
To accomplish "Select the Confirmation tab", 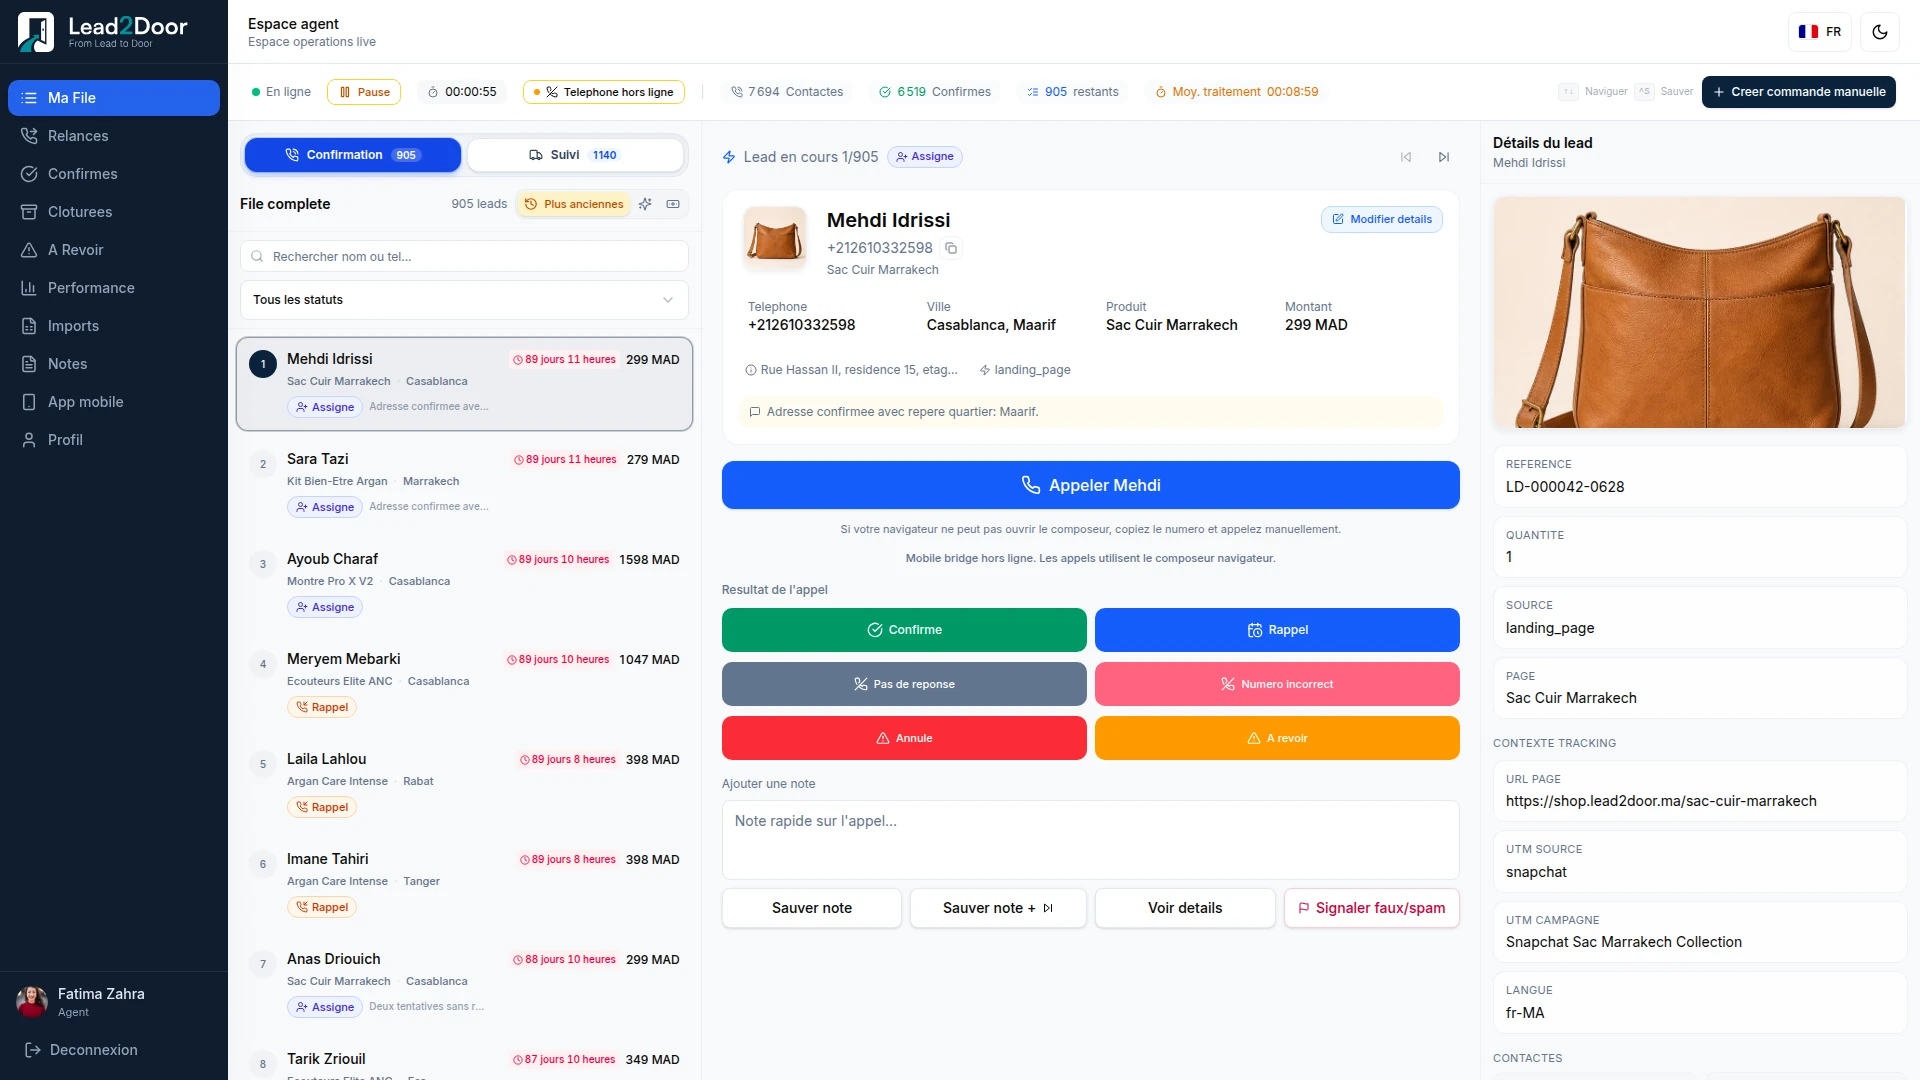I will (353, 155).
